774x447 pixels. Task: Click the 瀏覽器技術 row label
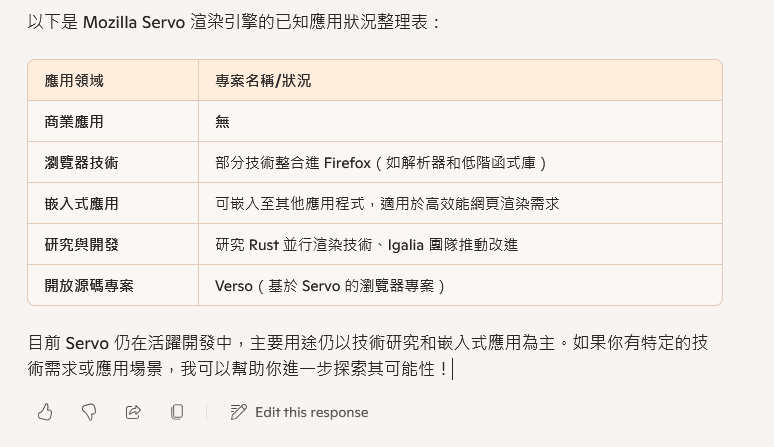tap(81, 162)
